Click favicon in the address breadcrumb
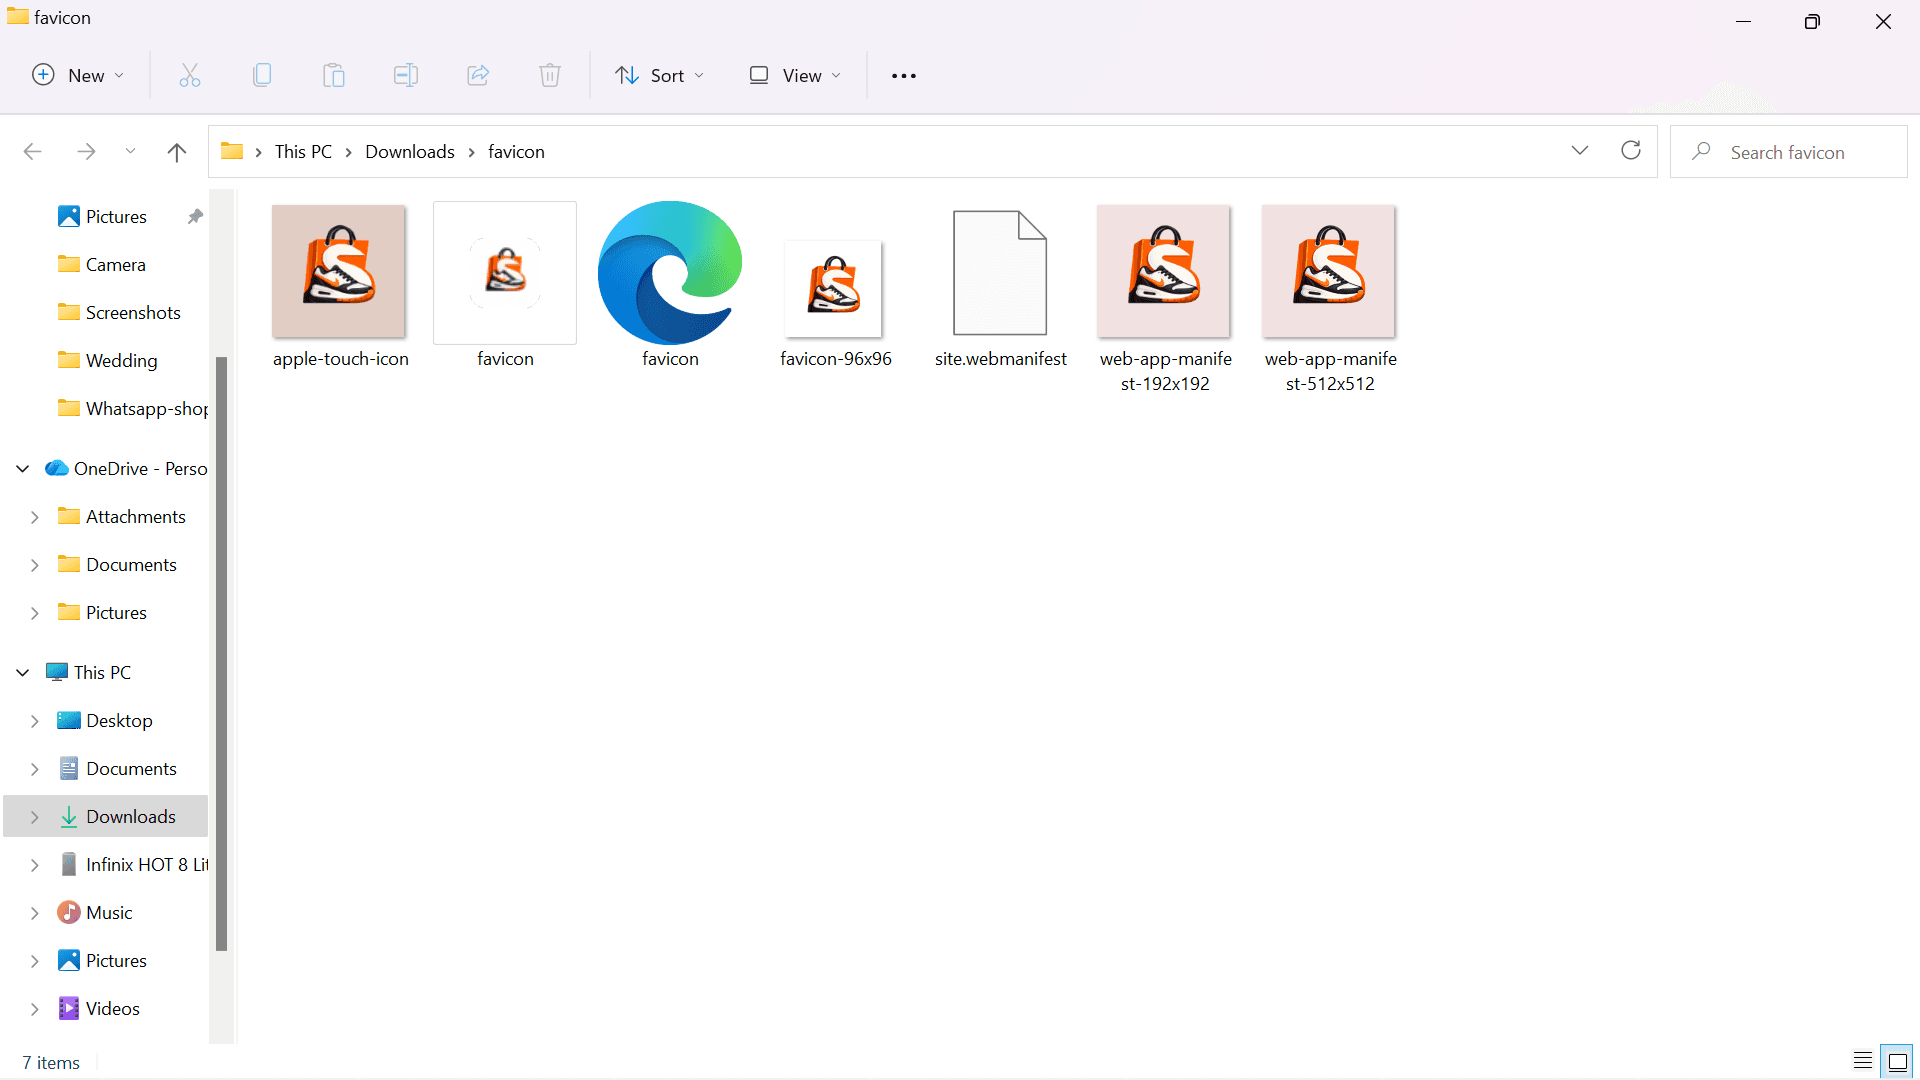The width and height of the screenshot is (1920, 1080). 516,151
